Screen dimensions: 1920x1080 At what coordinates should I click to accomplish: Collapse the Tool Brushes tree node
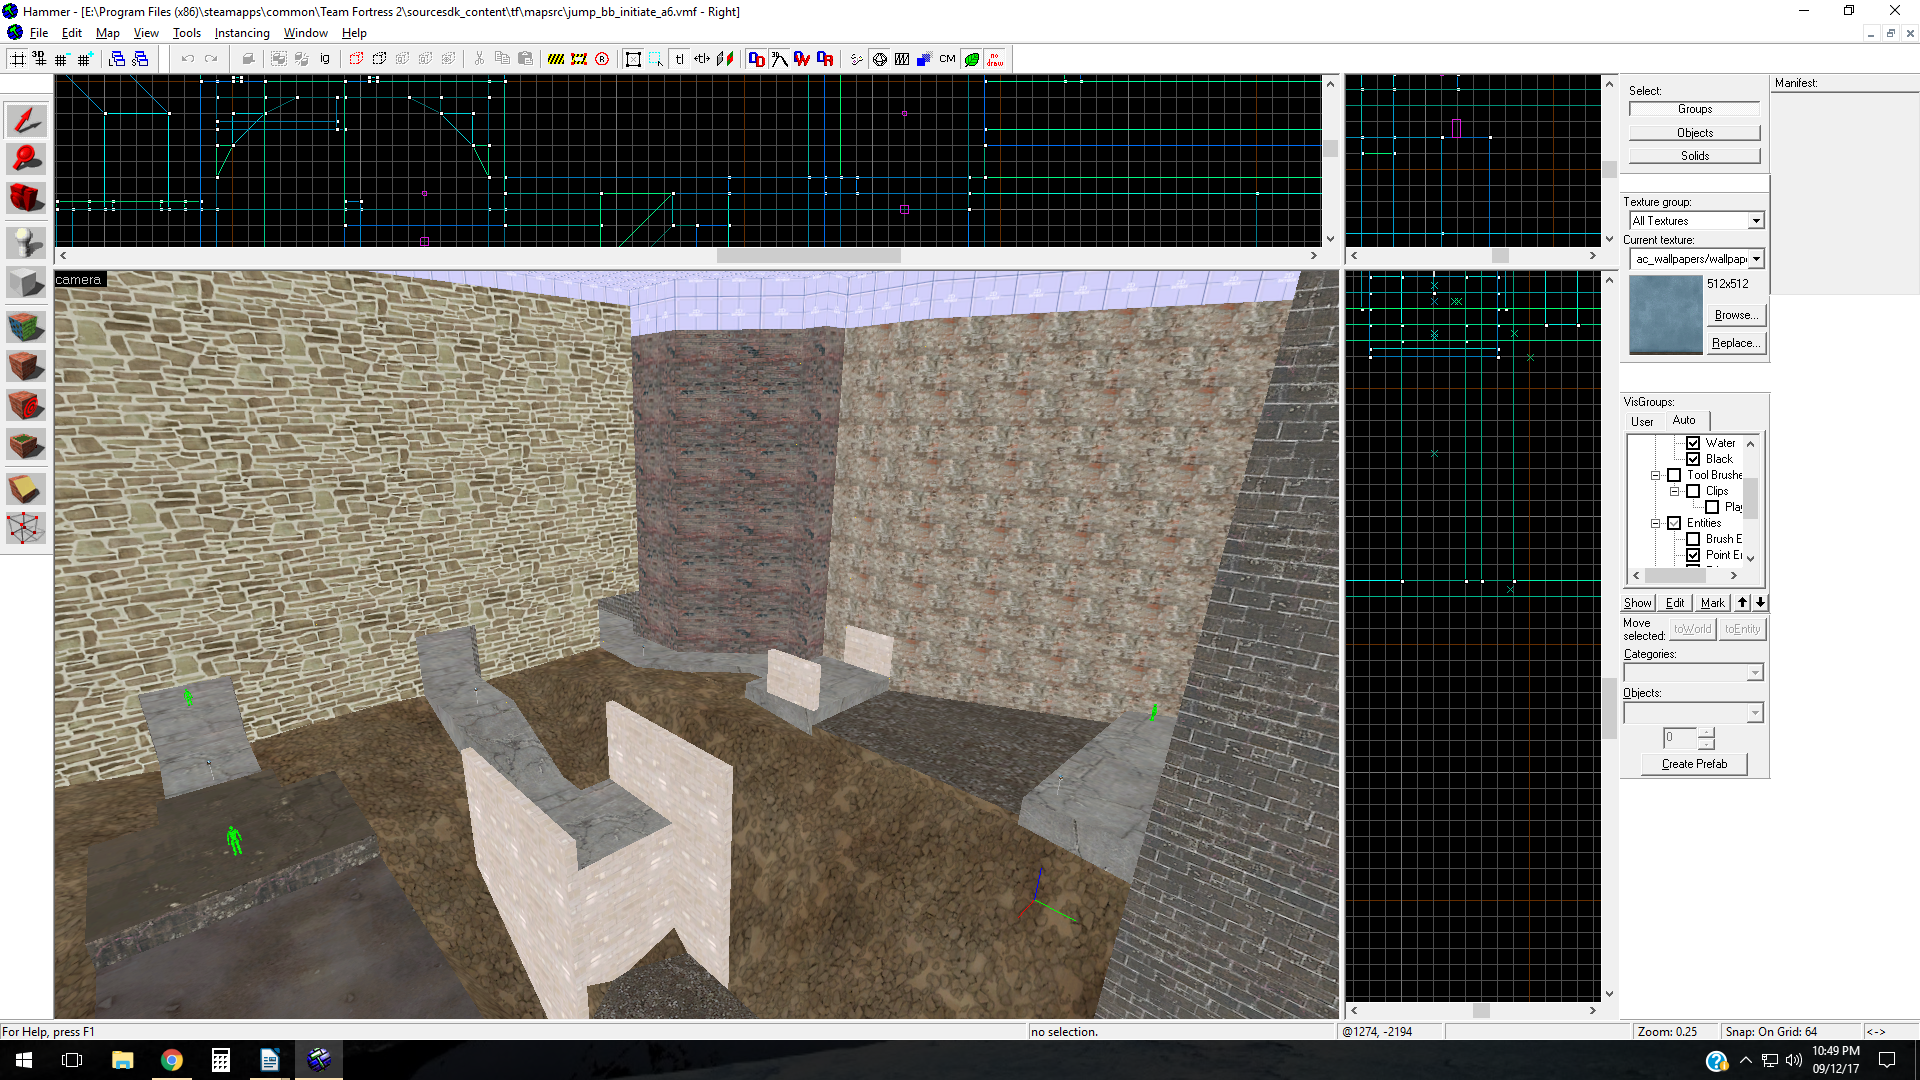coord(1655,475)
